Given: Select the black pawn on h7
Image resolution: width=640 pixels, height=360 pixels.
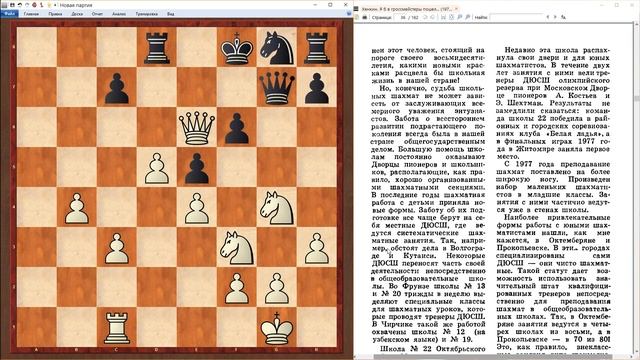Looking at the screenshot, I should point(317,88).
